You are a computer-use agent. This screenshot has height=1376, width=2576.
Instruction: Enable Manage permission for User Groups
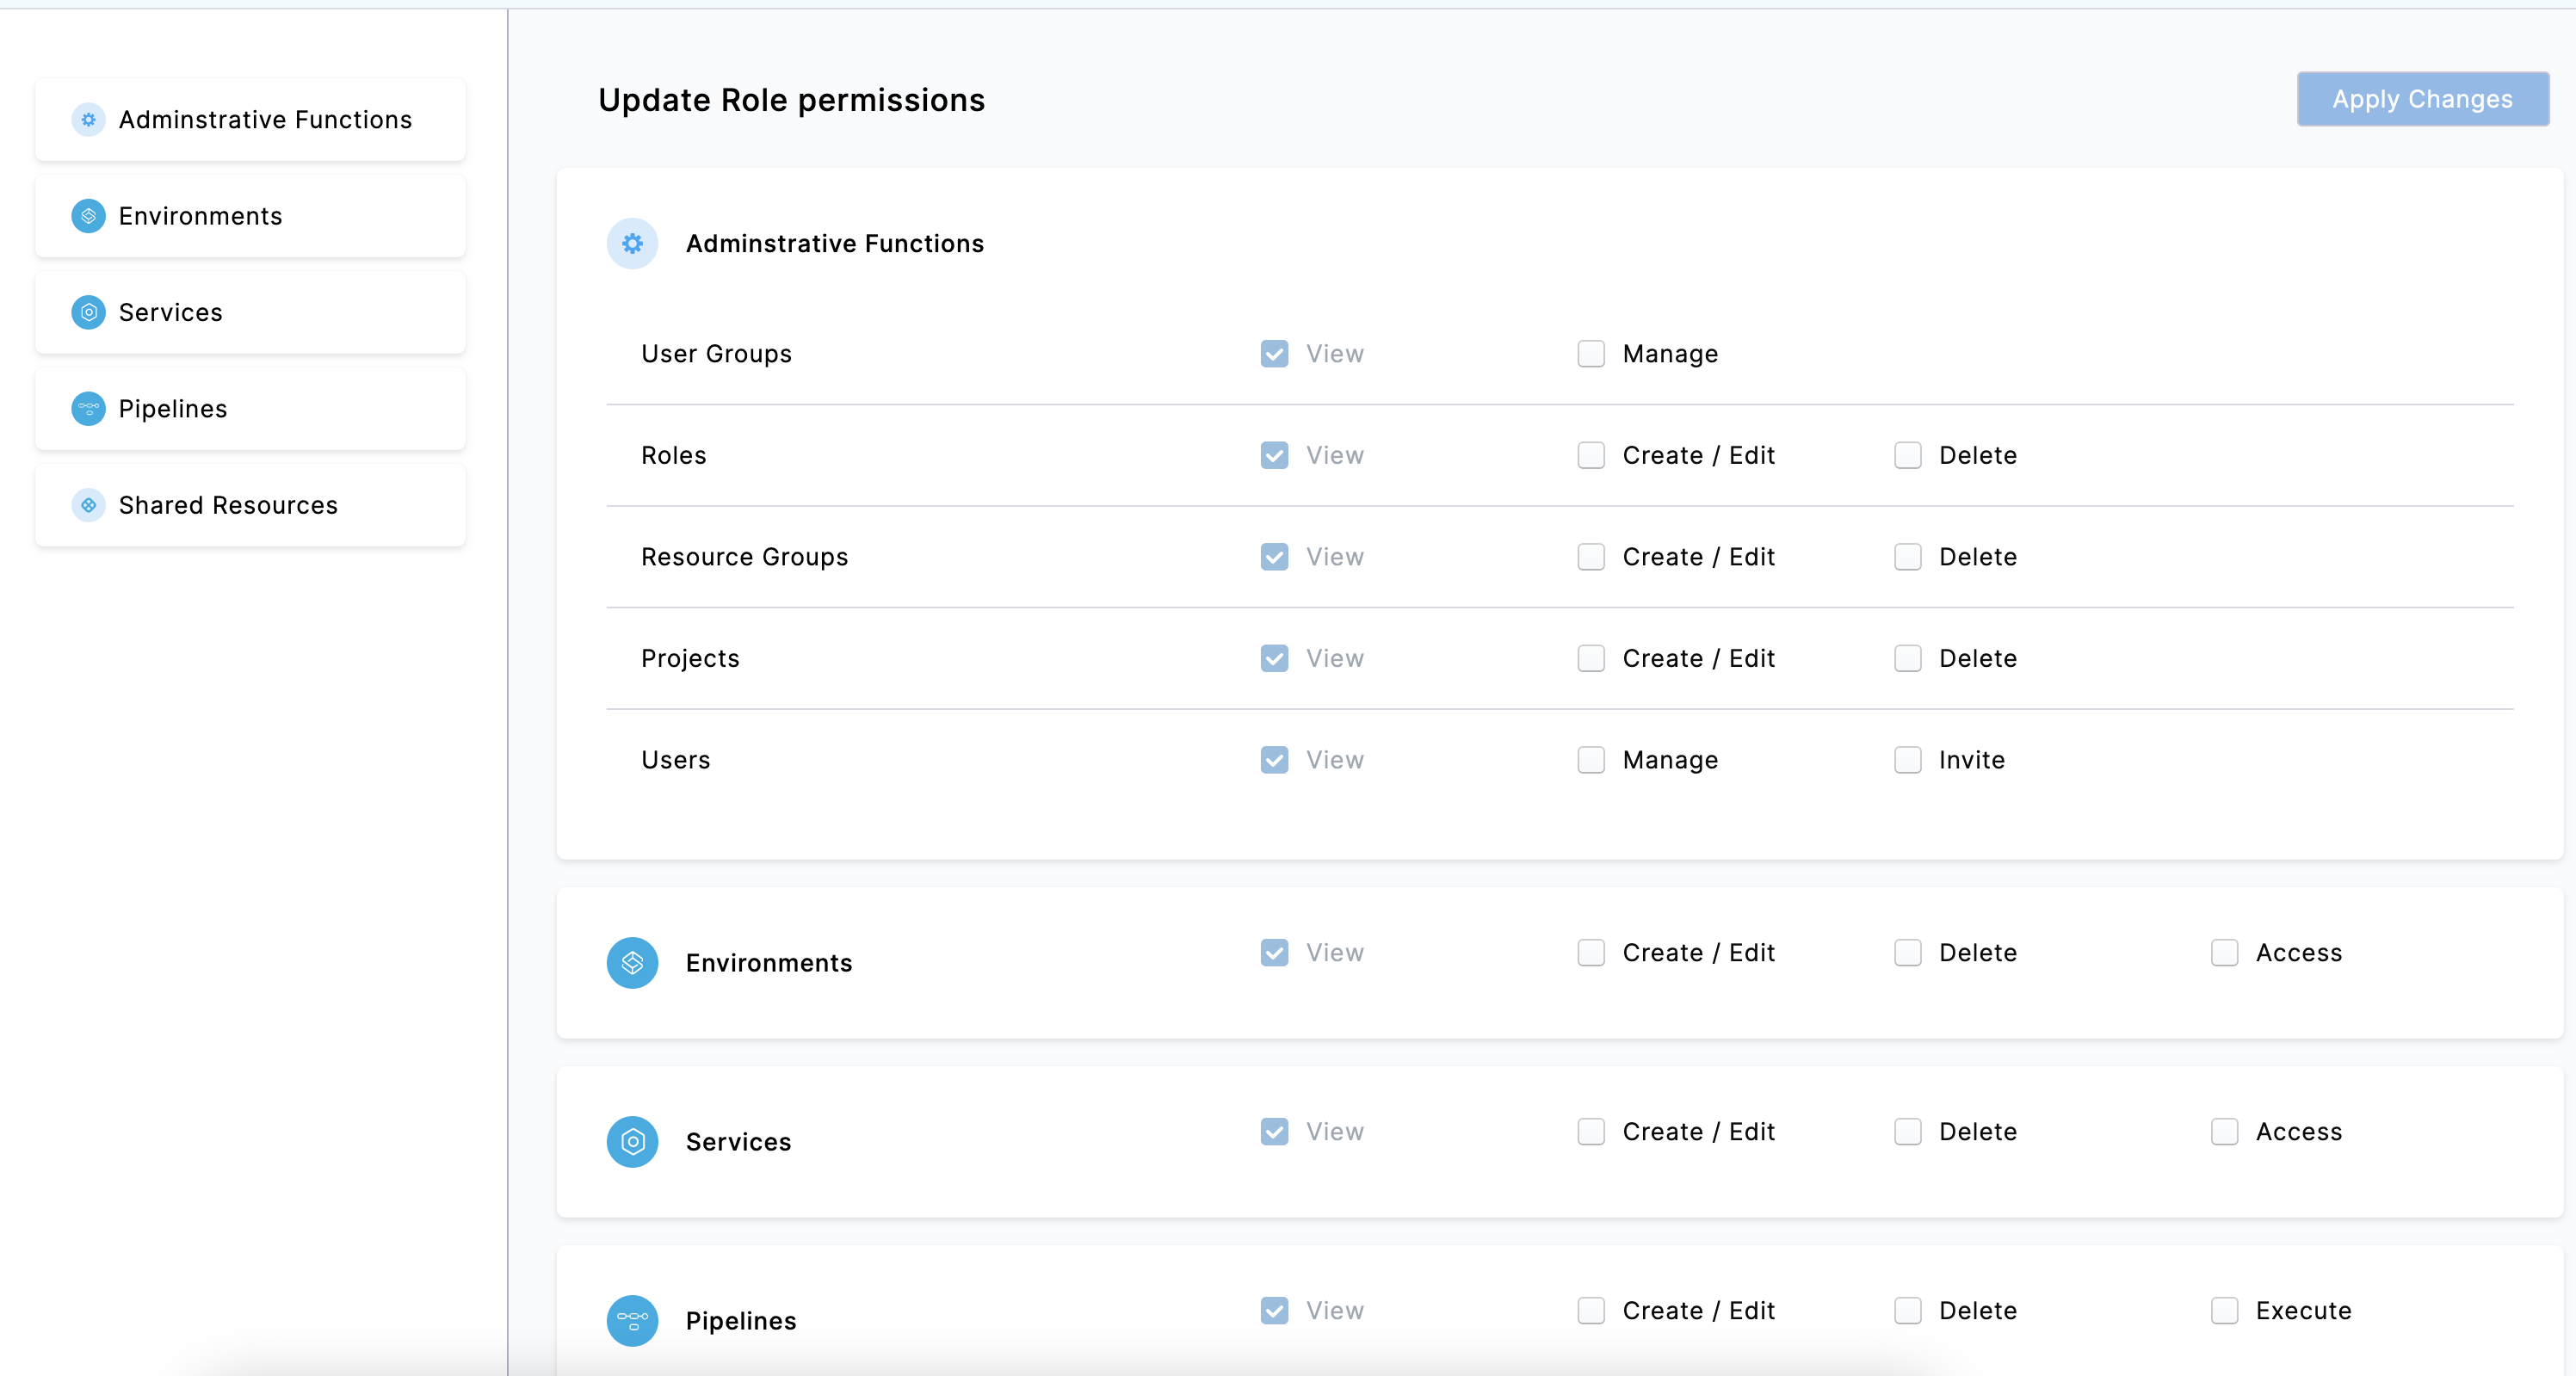1591,354
